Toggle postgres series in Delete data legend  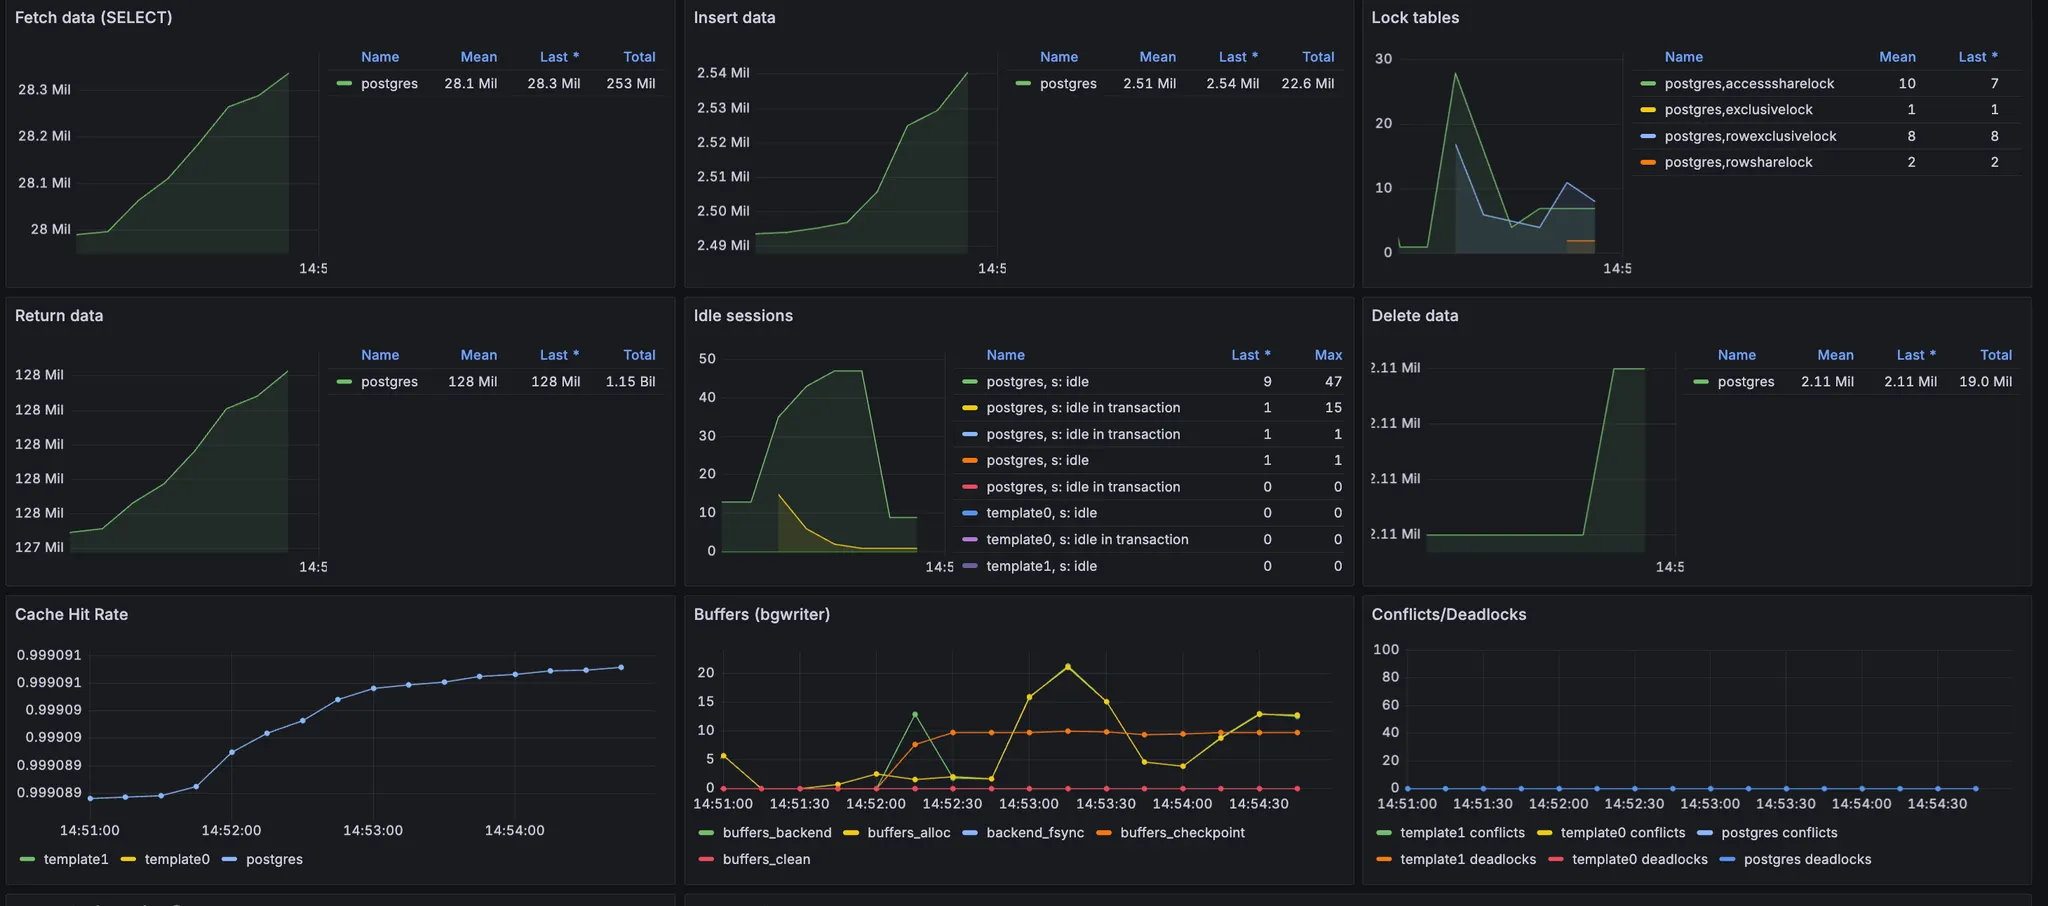pos(1746,381)
